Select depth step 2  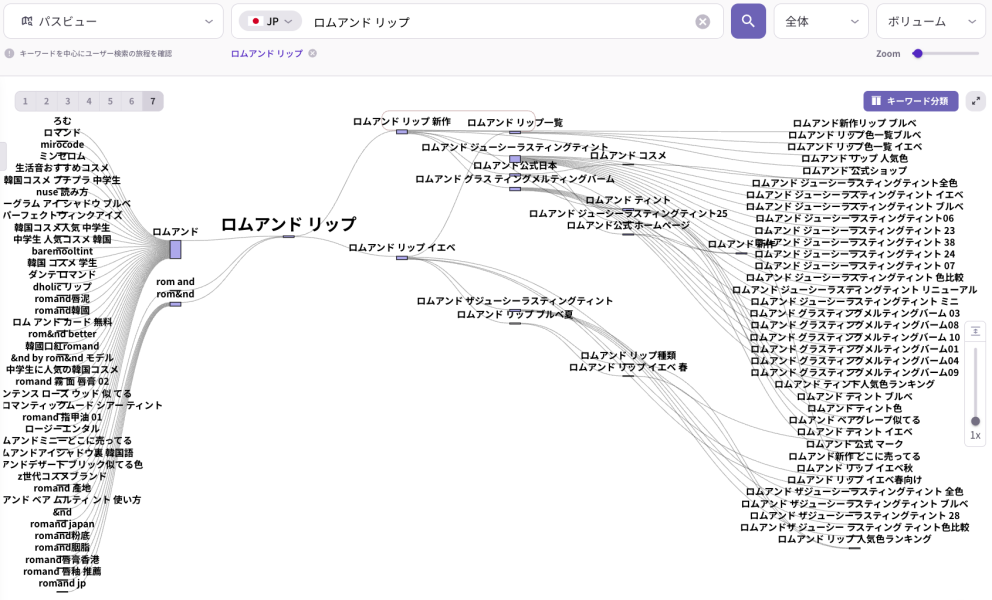click(x=46, y=101)
